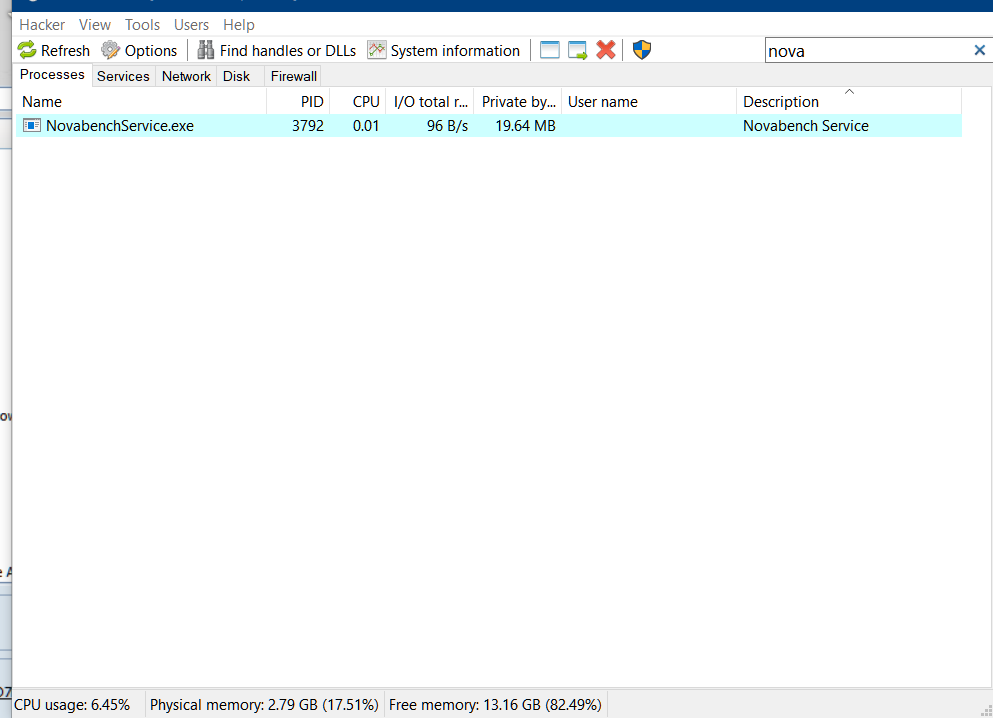
Task: Open the Help menu
Action: [x=239, y=25]
